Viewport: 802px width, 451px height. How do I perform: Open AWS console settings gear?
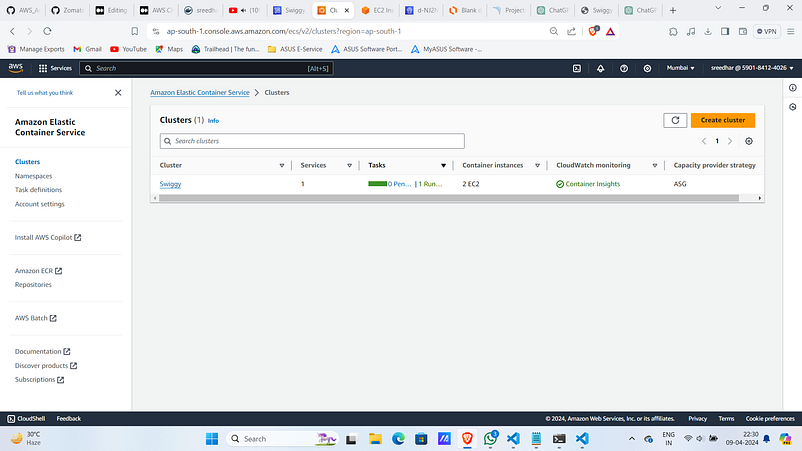coord(647,68)
